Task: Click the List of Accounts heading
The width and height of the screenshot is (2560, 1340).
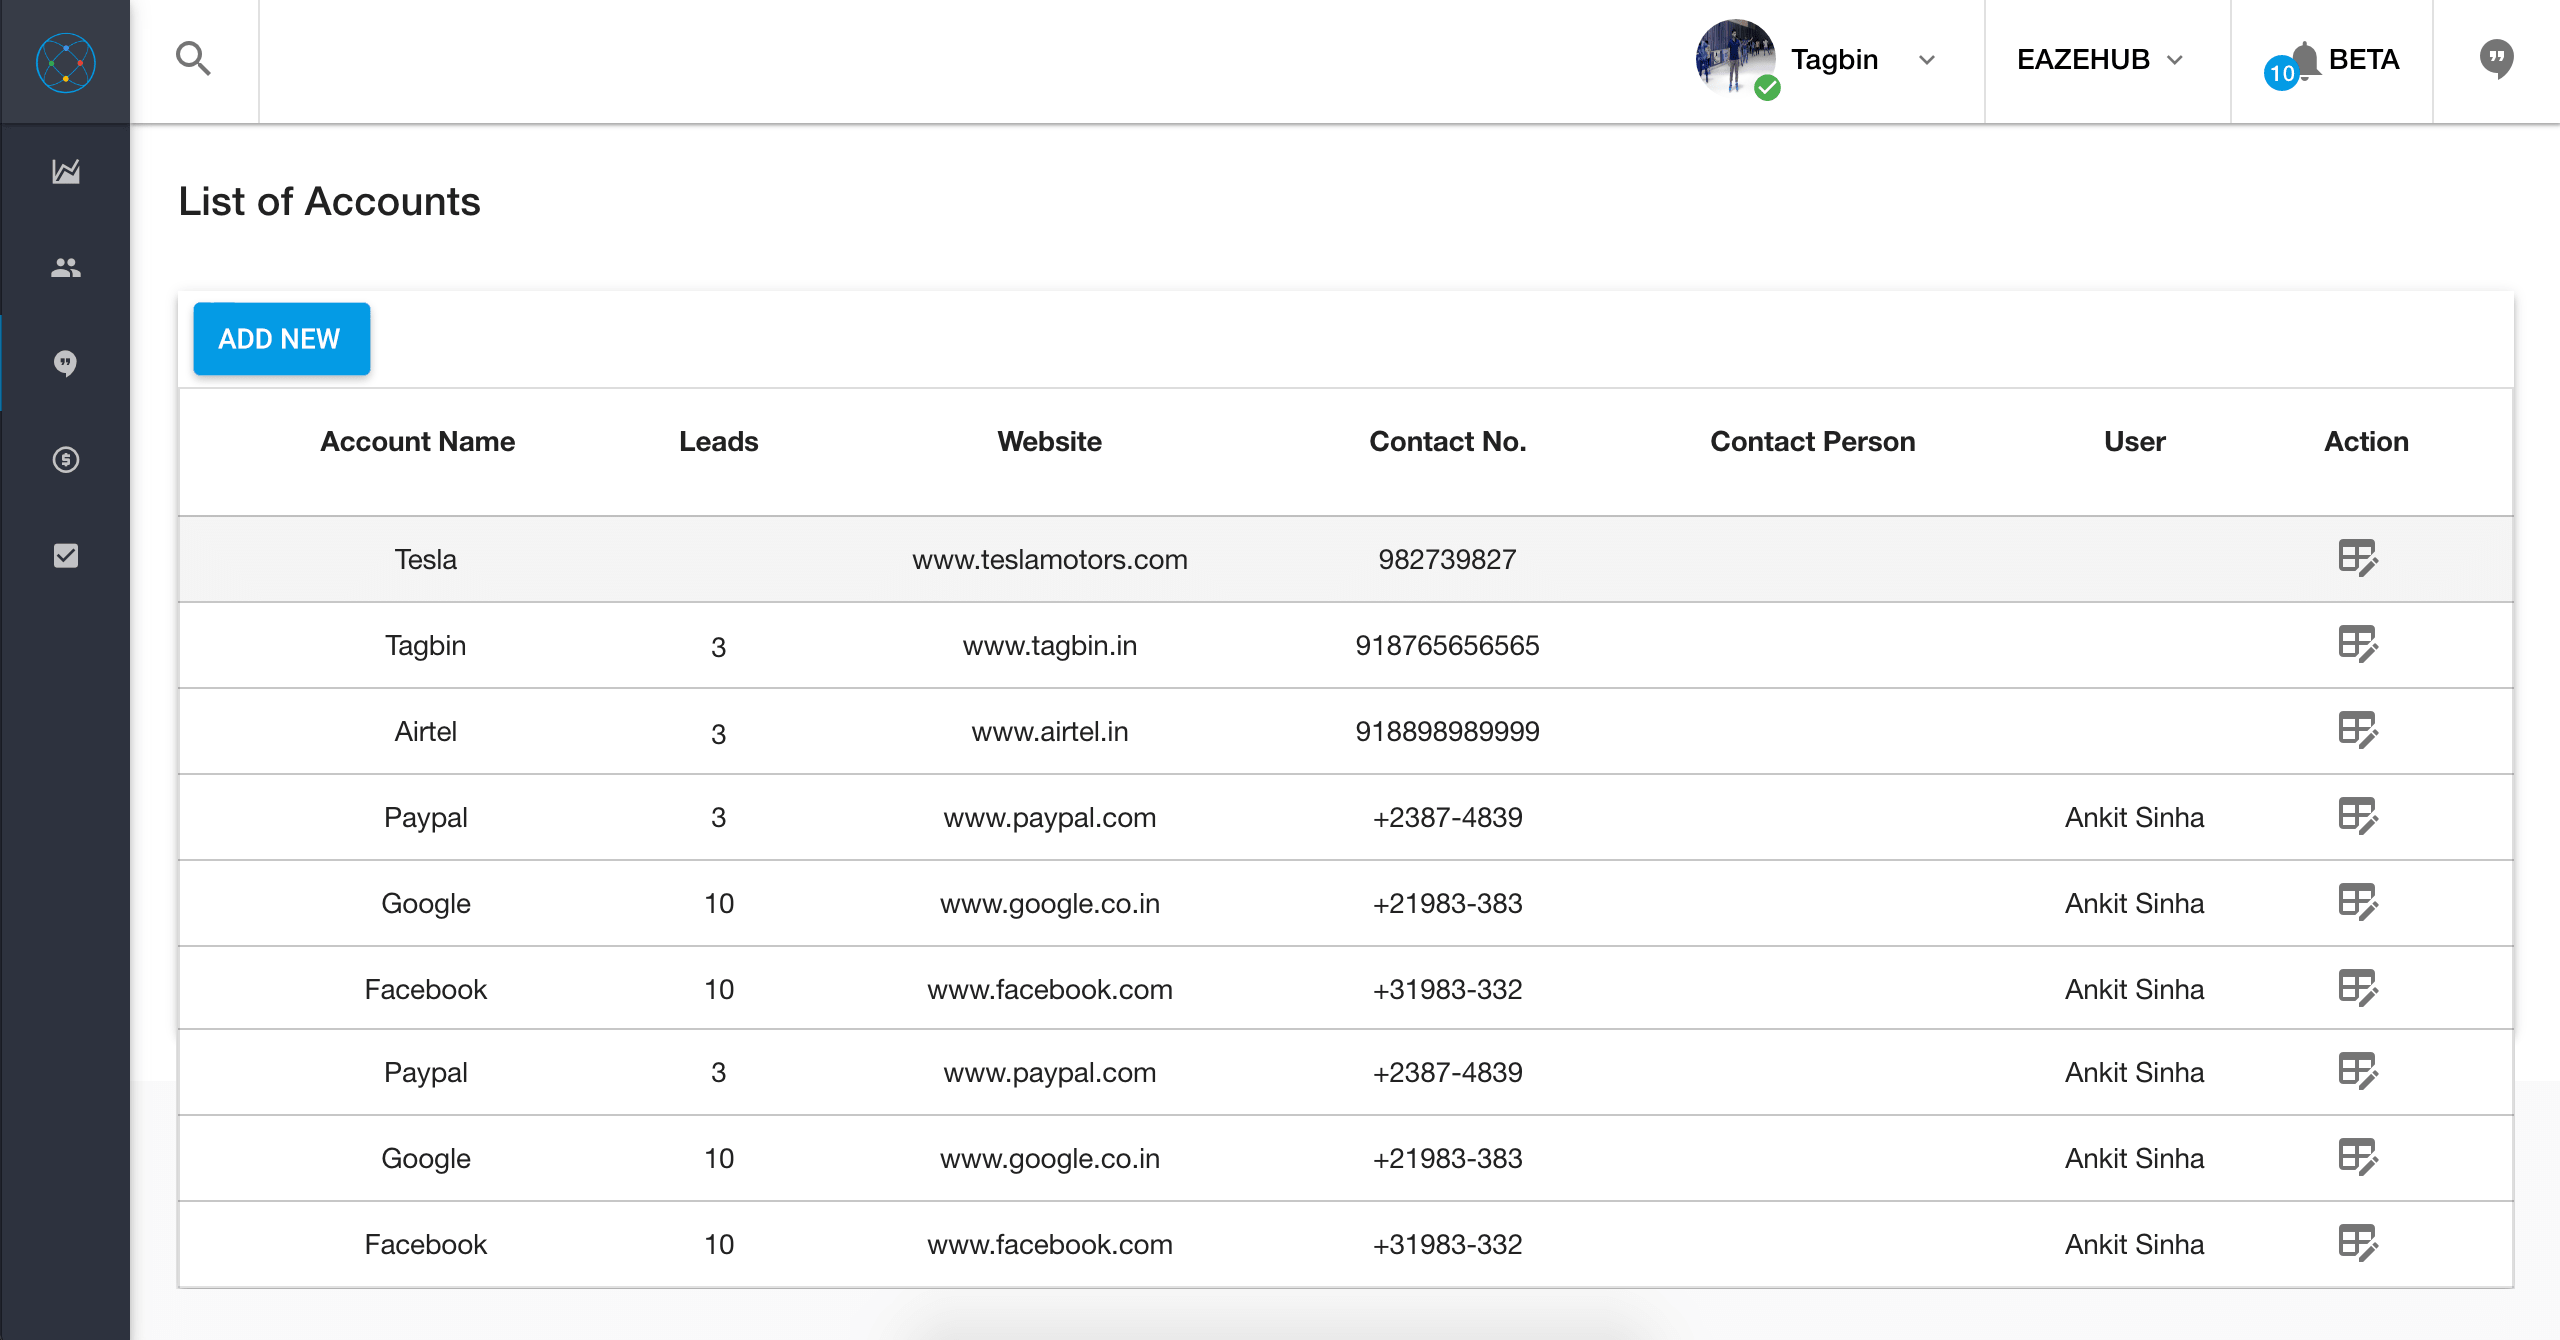Action: click(x=329, y=201)
